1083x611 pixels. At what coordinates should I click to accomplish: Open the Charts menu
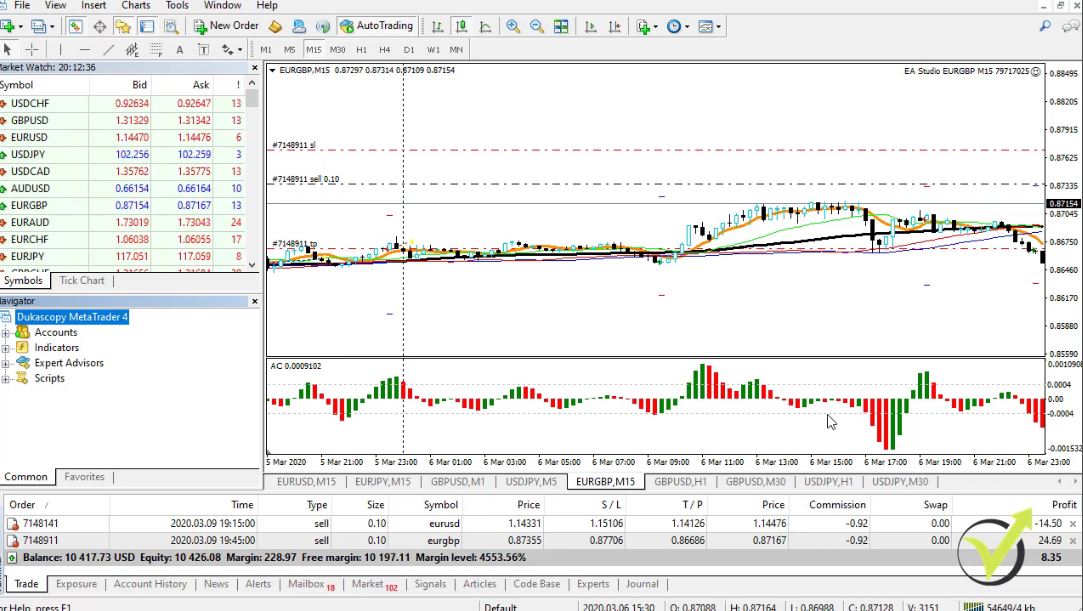click(x=135, y=5)
